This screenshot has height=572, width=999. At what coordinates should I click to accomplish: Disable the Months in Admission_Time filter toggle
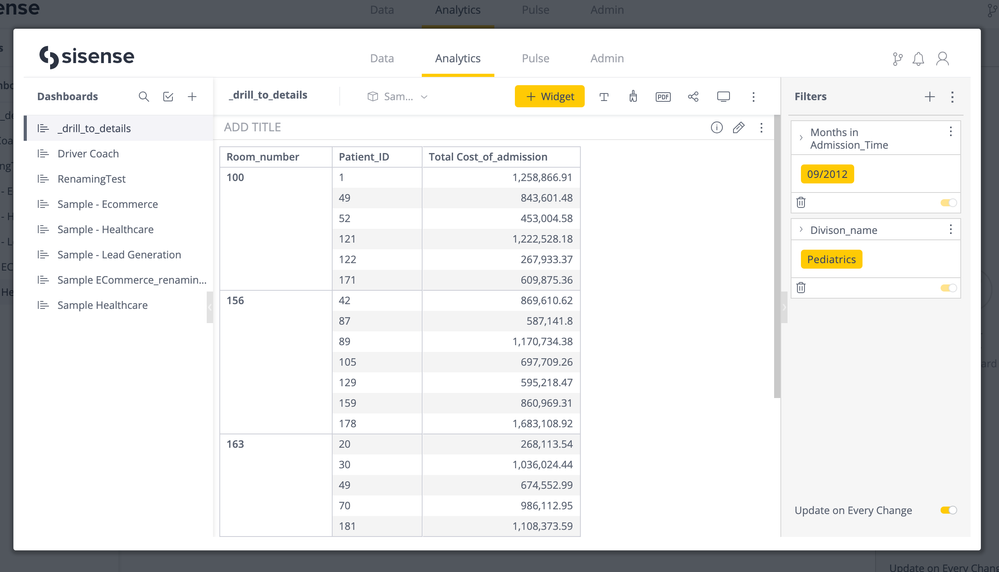tap(948, 203)
